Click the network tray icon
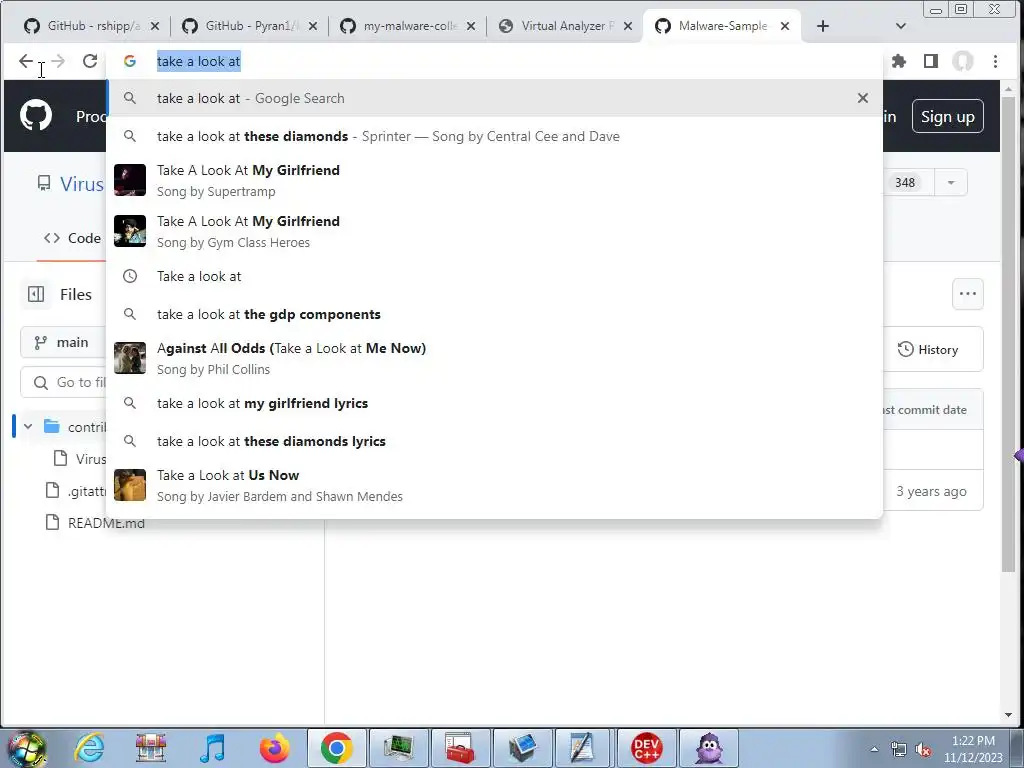Viewport: 1024px width, 768px height. coord(899,750)
